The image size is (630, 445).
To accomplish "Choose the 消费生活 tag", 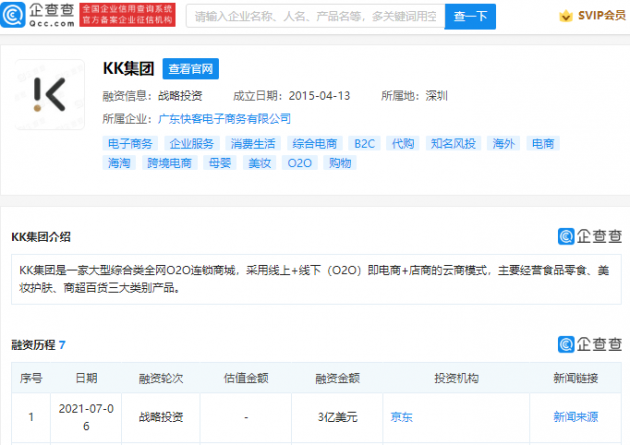I will click(x=253, y=144).
